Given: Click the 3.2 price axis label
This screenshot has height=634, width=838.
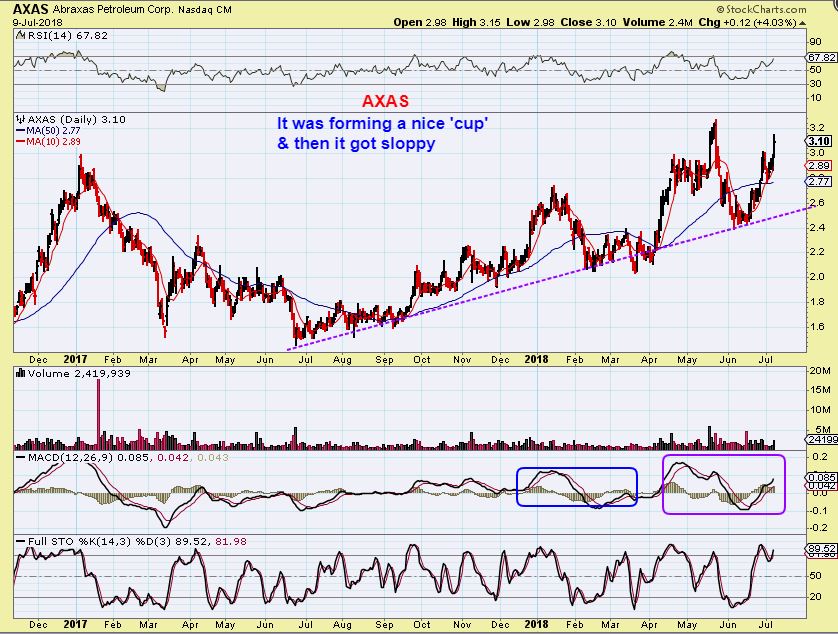Looking at the screenshot, I should coord(817,128).
